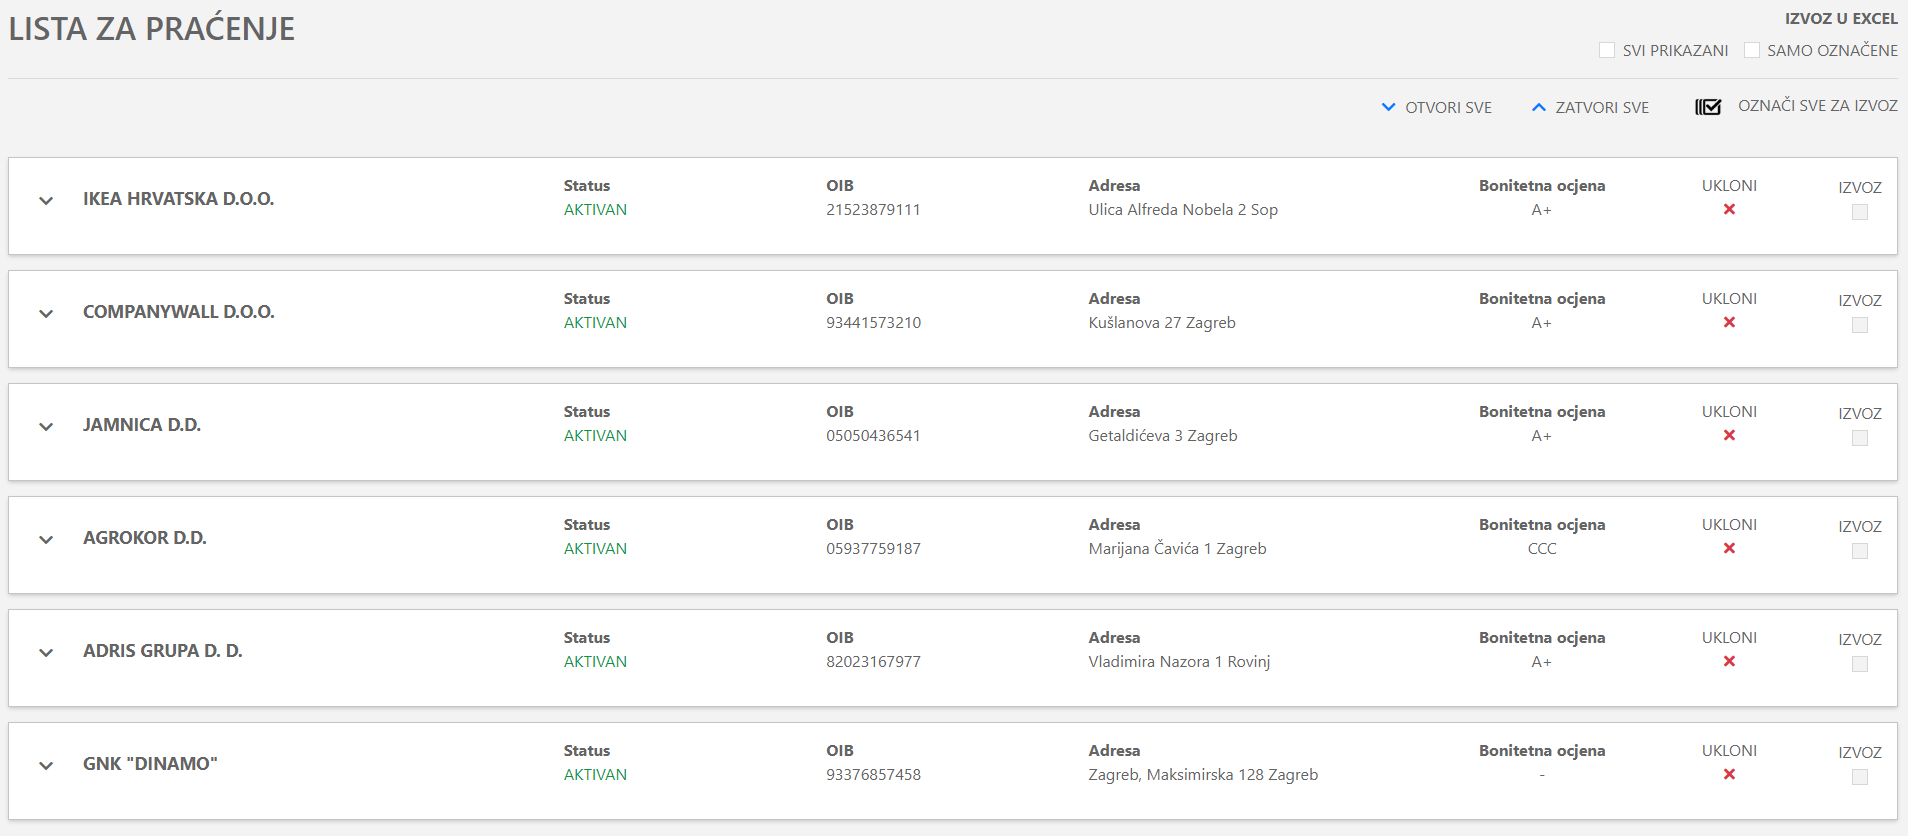The width and height of the screenshot is (1908, 836).
Task: Select IZVOZ checkbox for ADRIS GRUPA
Action: pyautogui.click(x=1860, y=664)
